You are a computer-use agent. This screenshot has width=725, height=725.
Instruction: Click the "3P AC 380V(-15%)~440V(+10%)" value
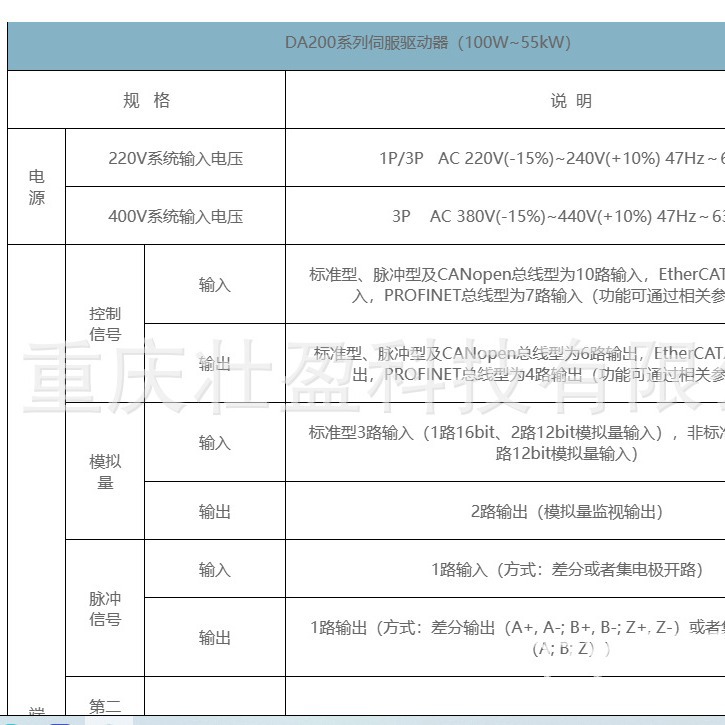522,216
